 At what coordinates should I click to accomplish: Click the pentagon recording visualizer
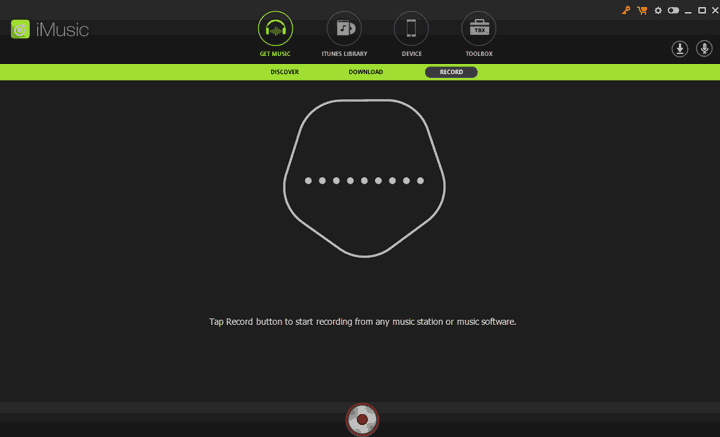click(x=364, y=179)
